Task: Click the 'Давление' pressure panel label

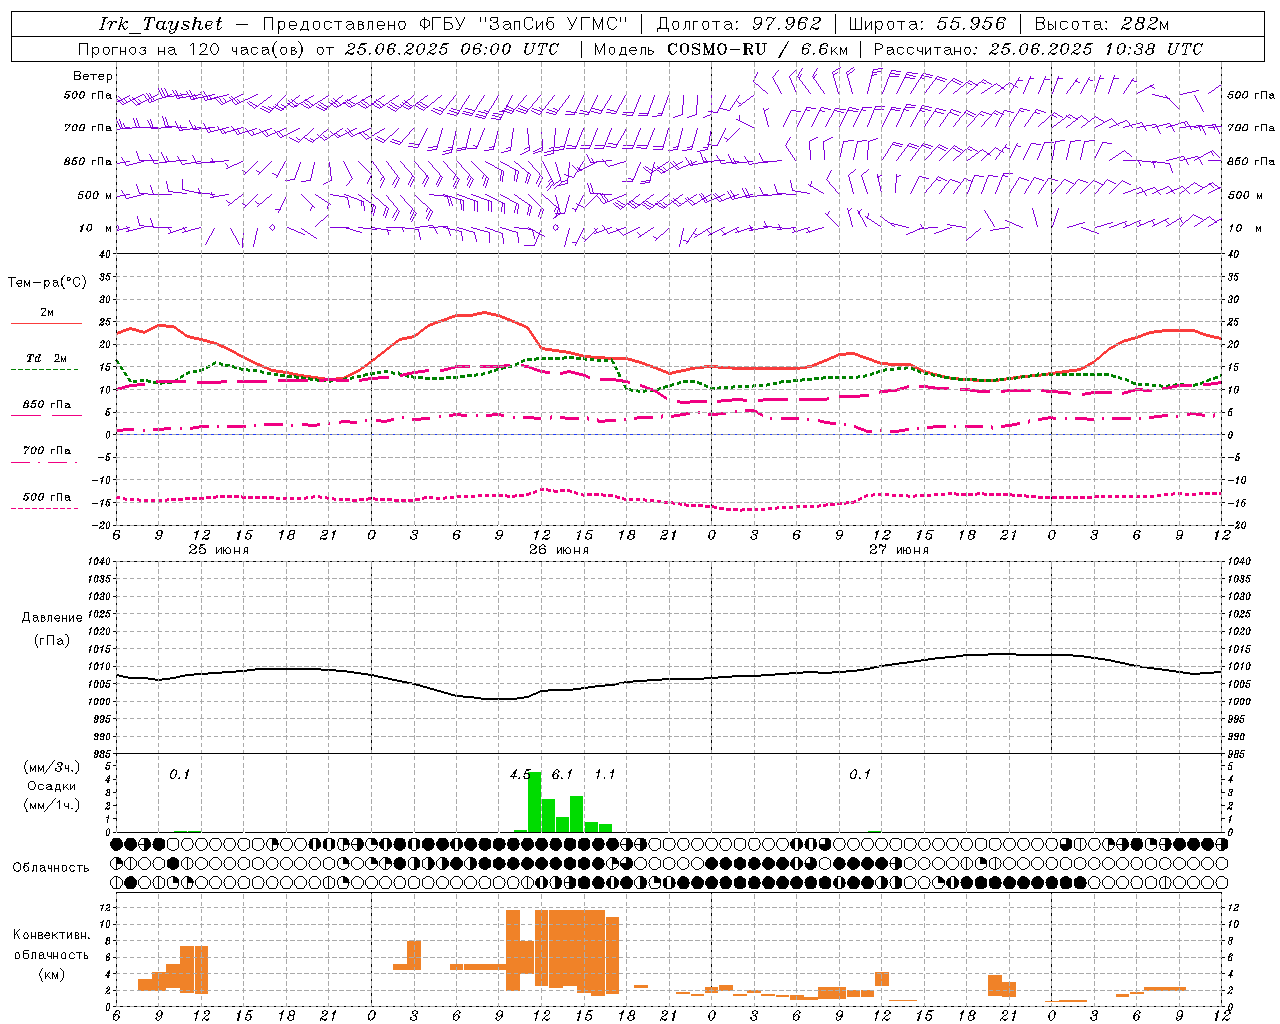Action: [x=52, y=617]
